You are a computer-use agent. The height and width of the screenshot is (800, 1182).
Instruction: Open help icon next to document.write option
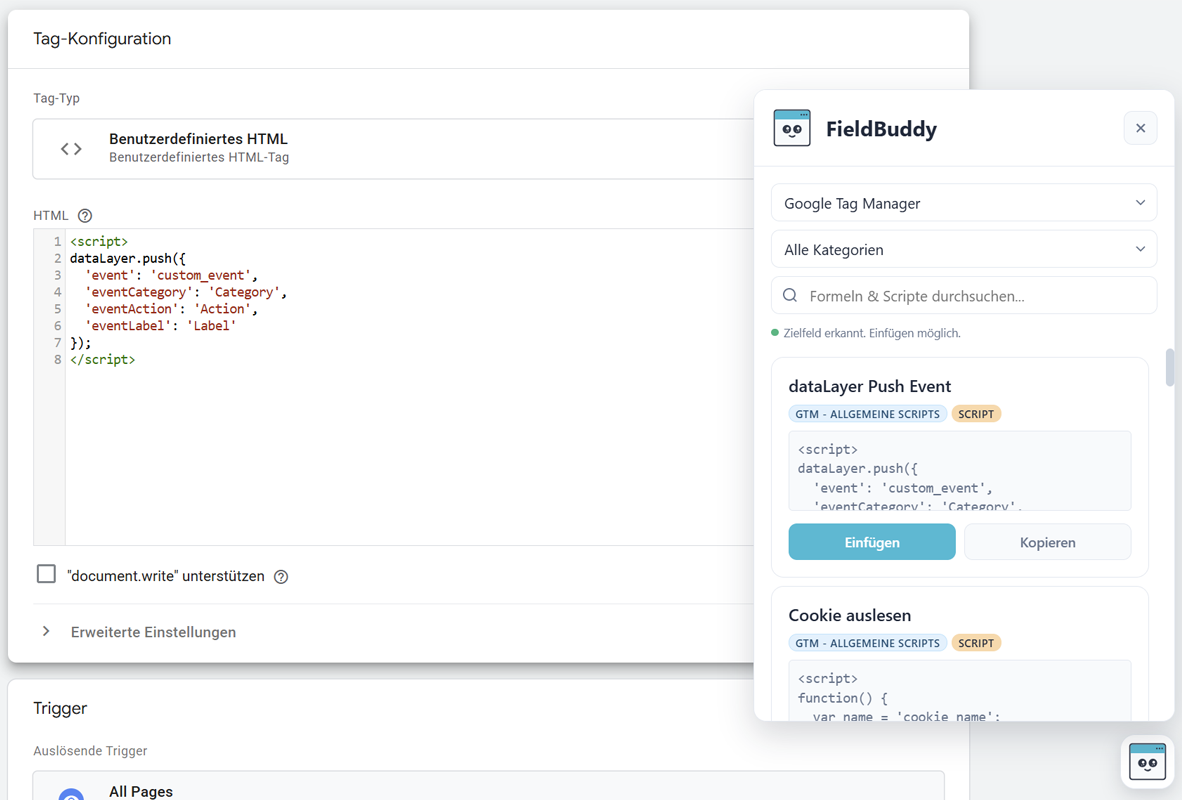click(281, 577)
